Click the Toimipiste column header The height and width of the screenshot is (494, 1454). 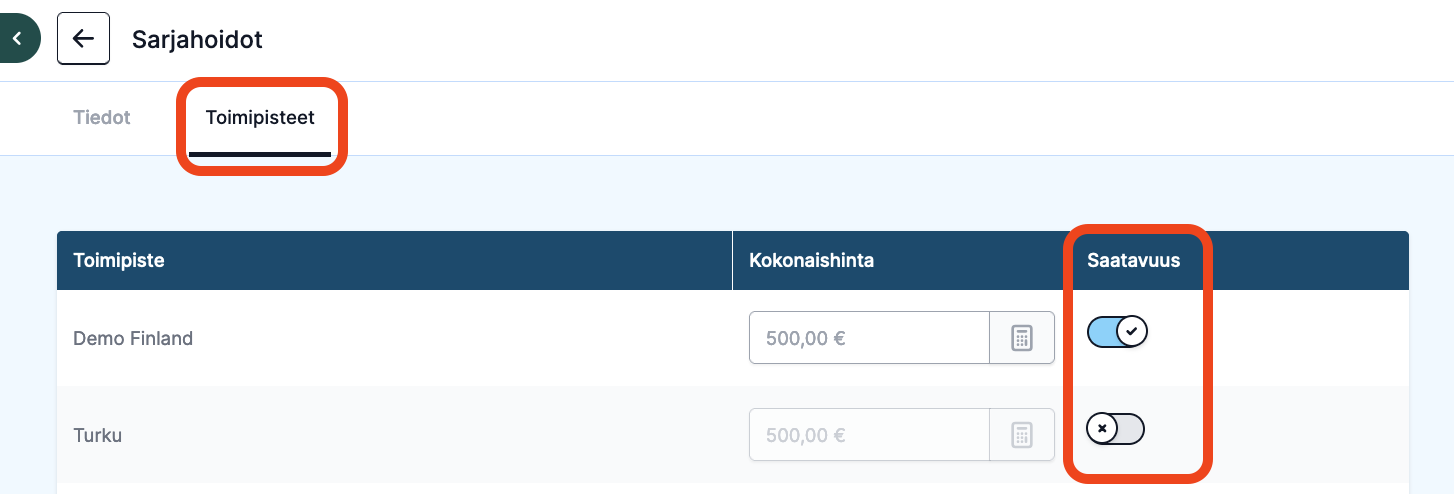(119, 261)
